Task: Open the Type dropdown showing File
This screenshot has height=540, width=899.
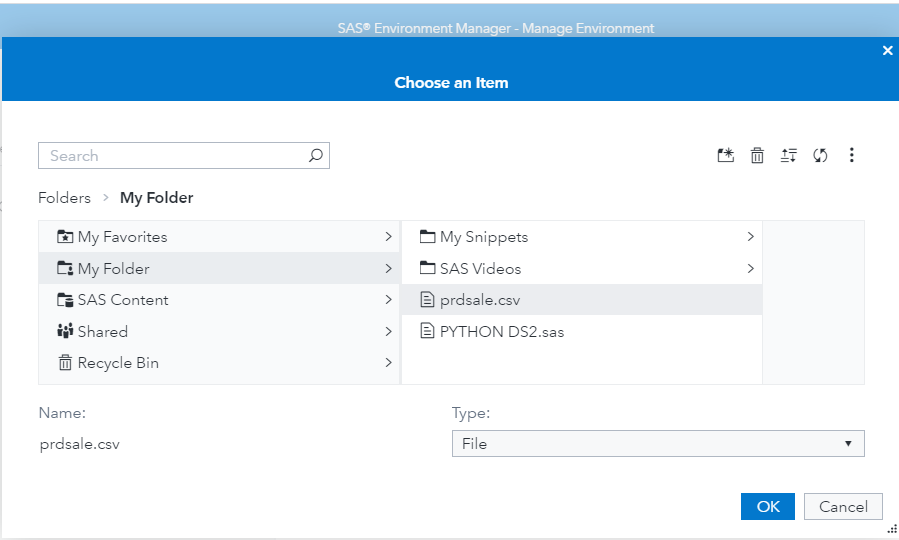Action: pyautogui.click(x=658, y=443)
